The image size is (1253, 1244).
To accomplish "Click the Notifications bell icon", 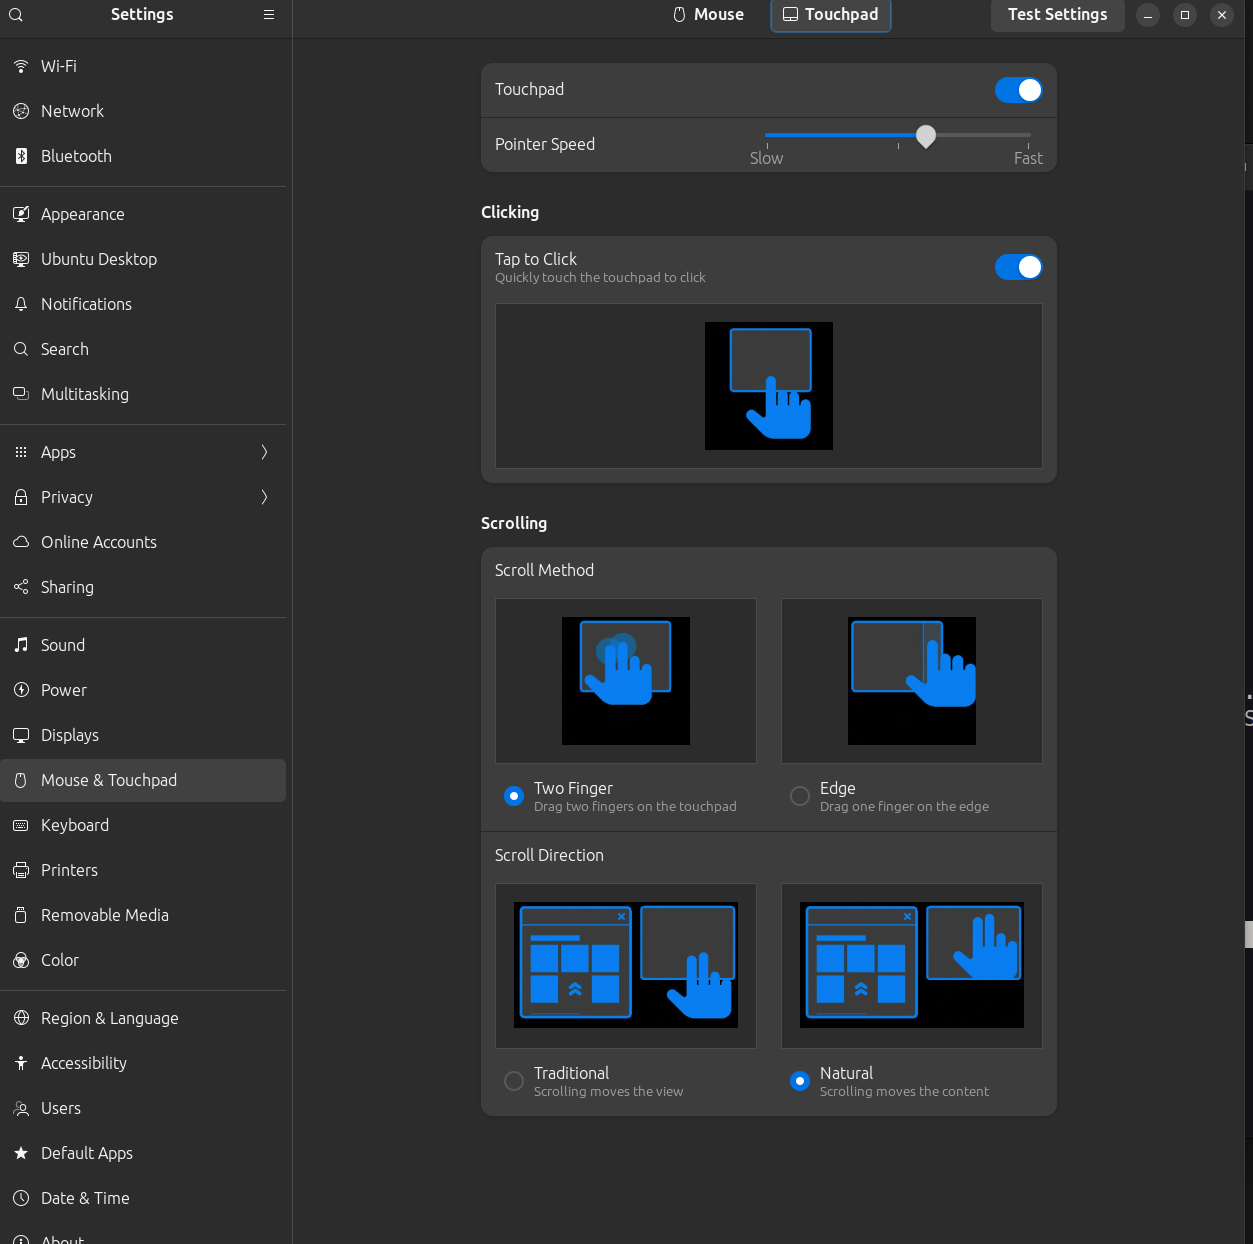I will click(x=21, y=304).
